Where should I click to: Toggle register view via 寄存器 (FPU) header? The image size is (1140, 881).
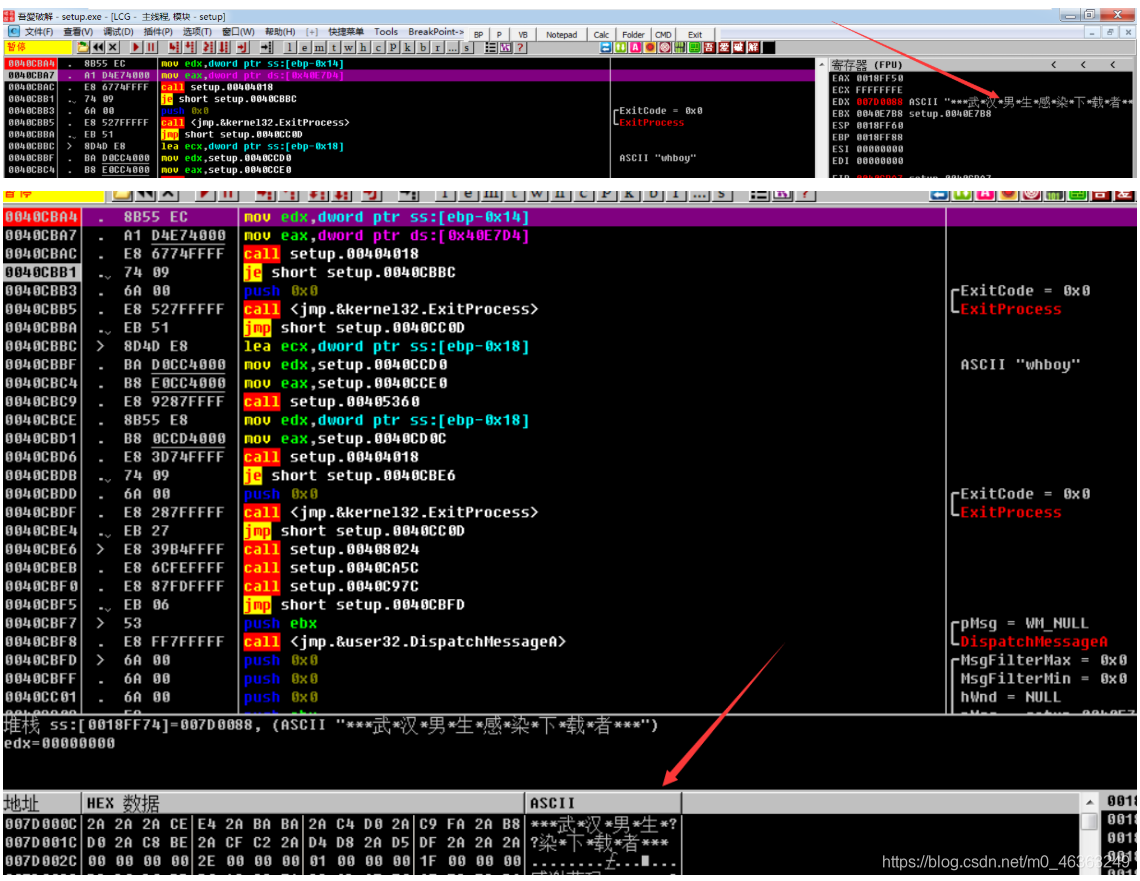click(867, 65)
